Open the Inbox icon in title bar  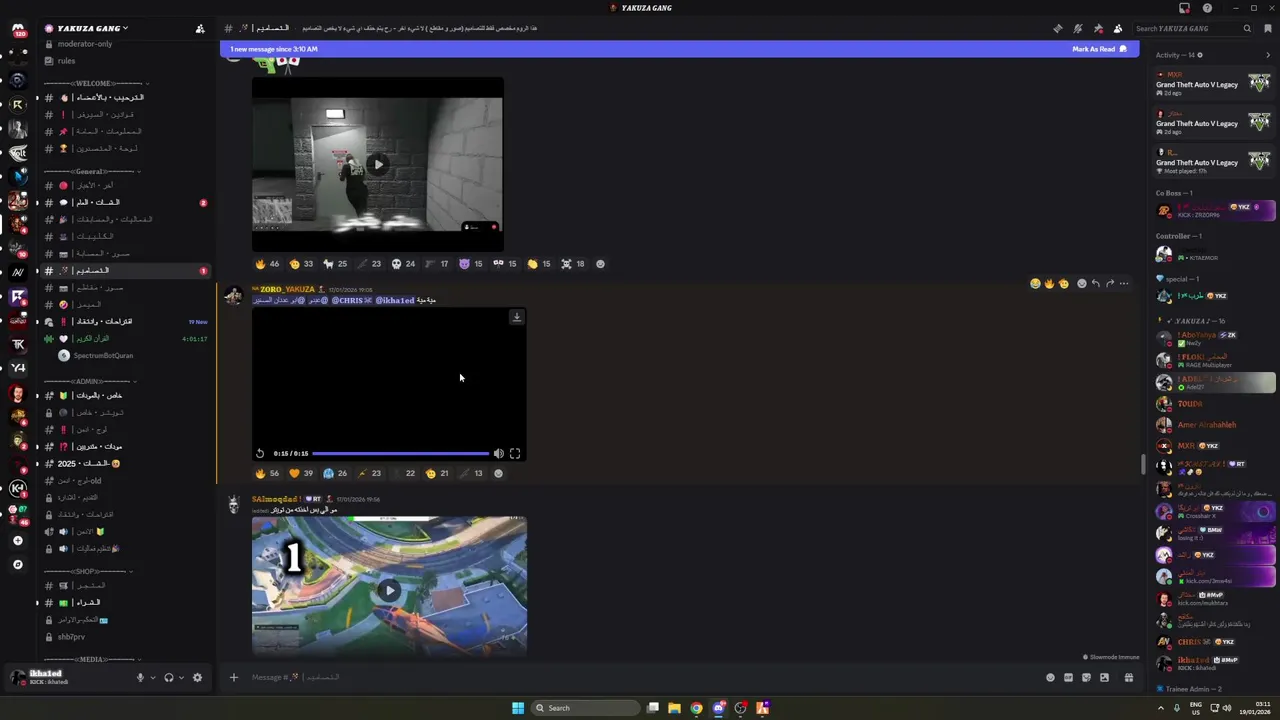point(1185,8)
